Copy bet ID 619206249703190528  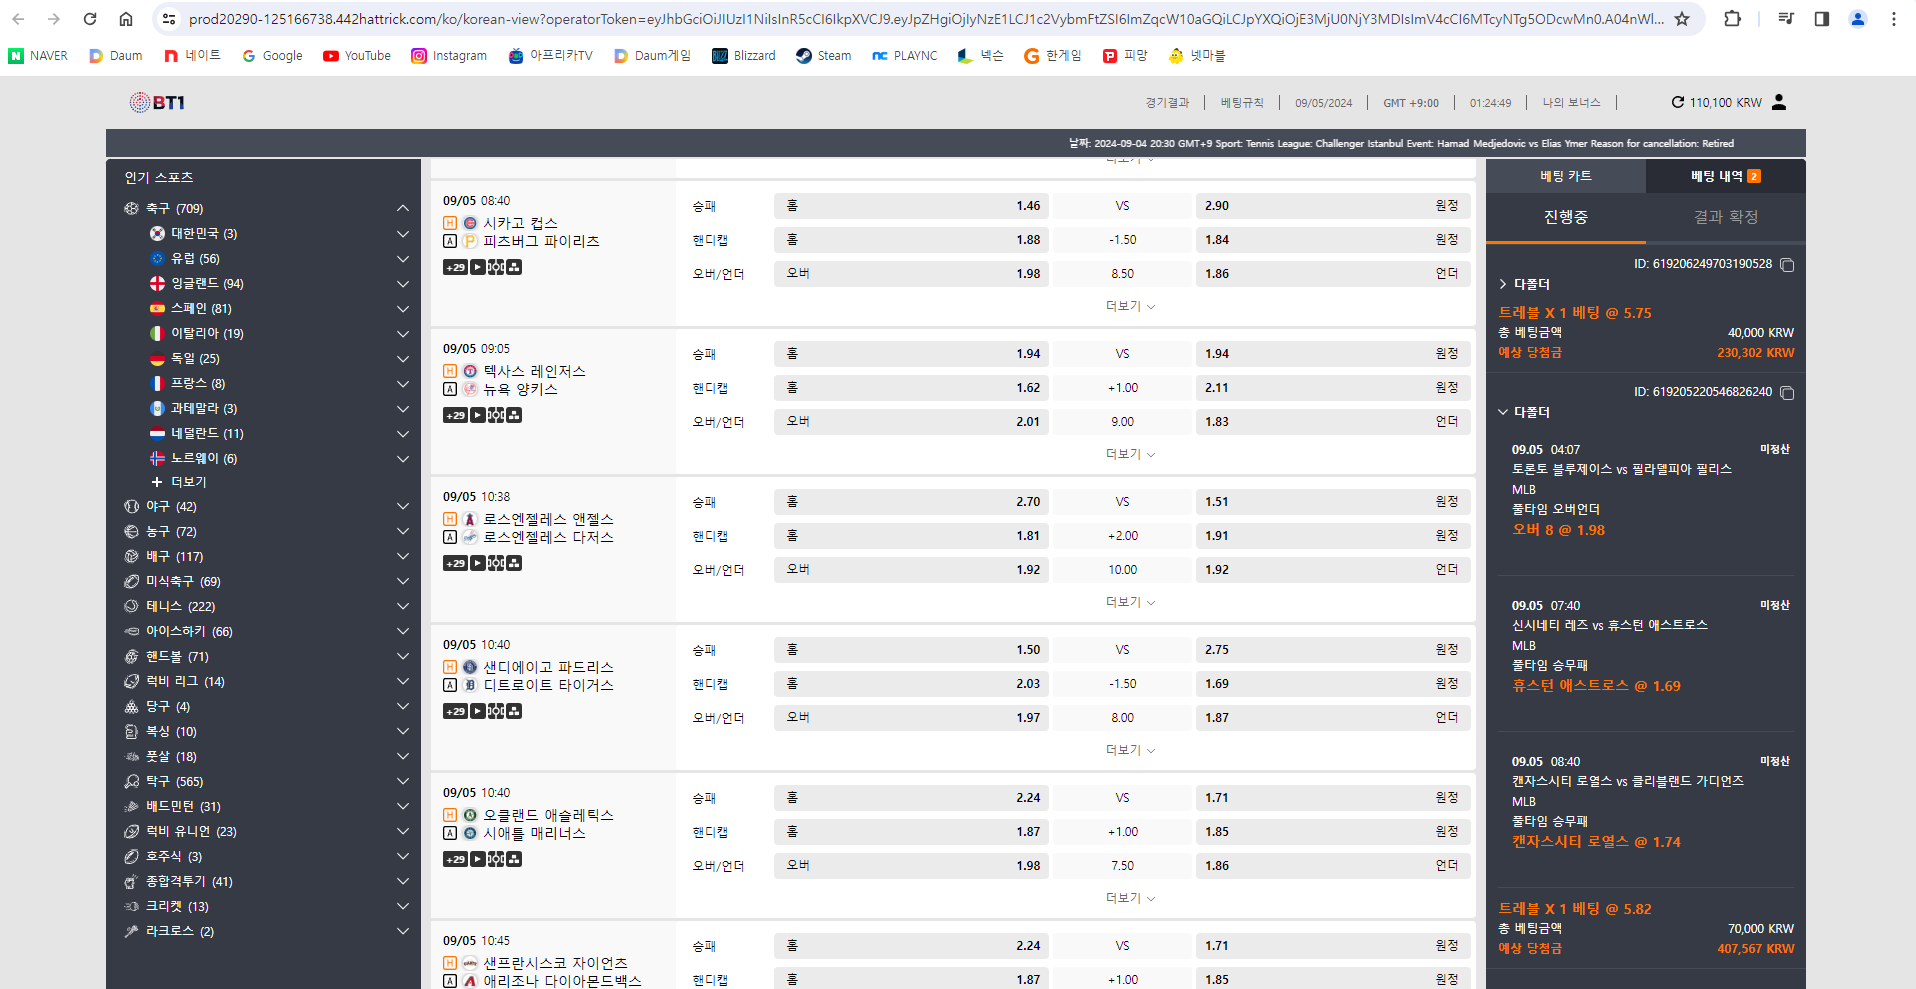[x=1787, y=265]
